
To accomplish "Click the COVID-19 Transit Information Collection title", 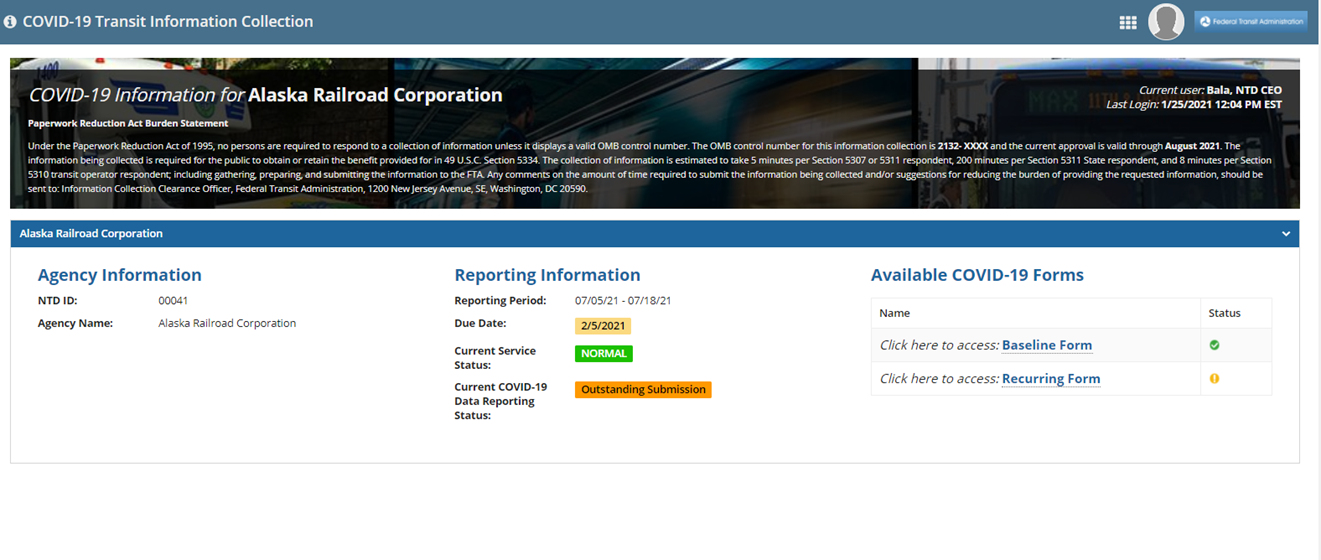I will coord(167,22).
